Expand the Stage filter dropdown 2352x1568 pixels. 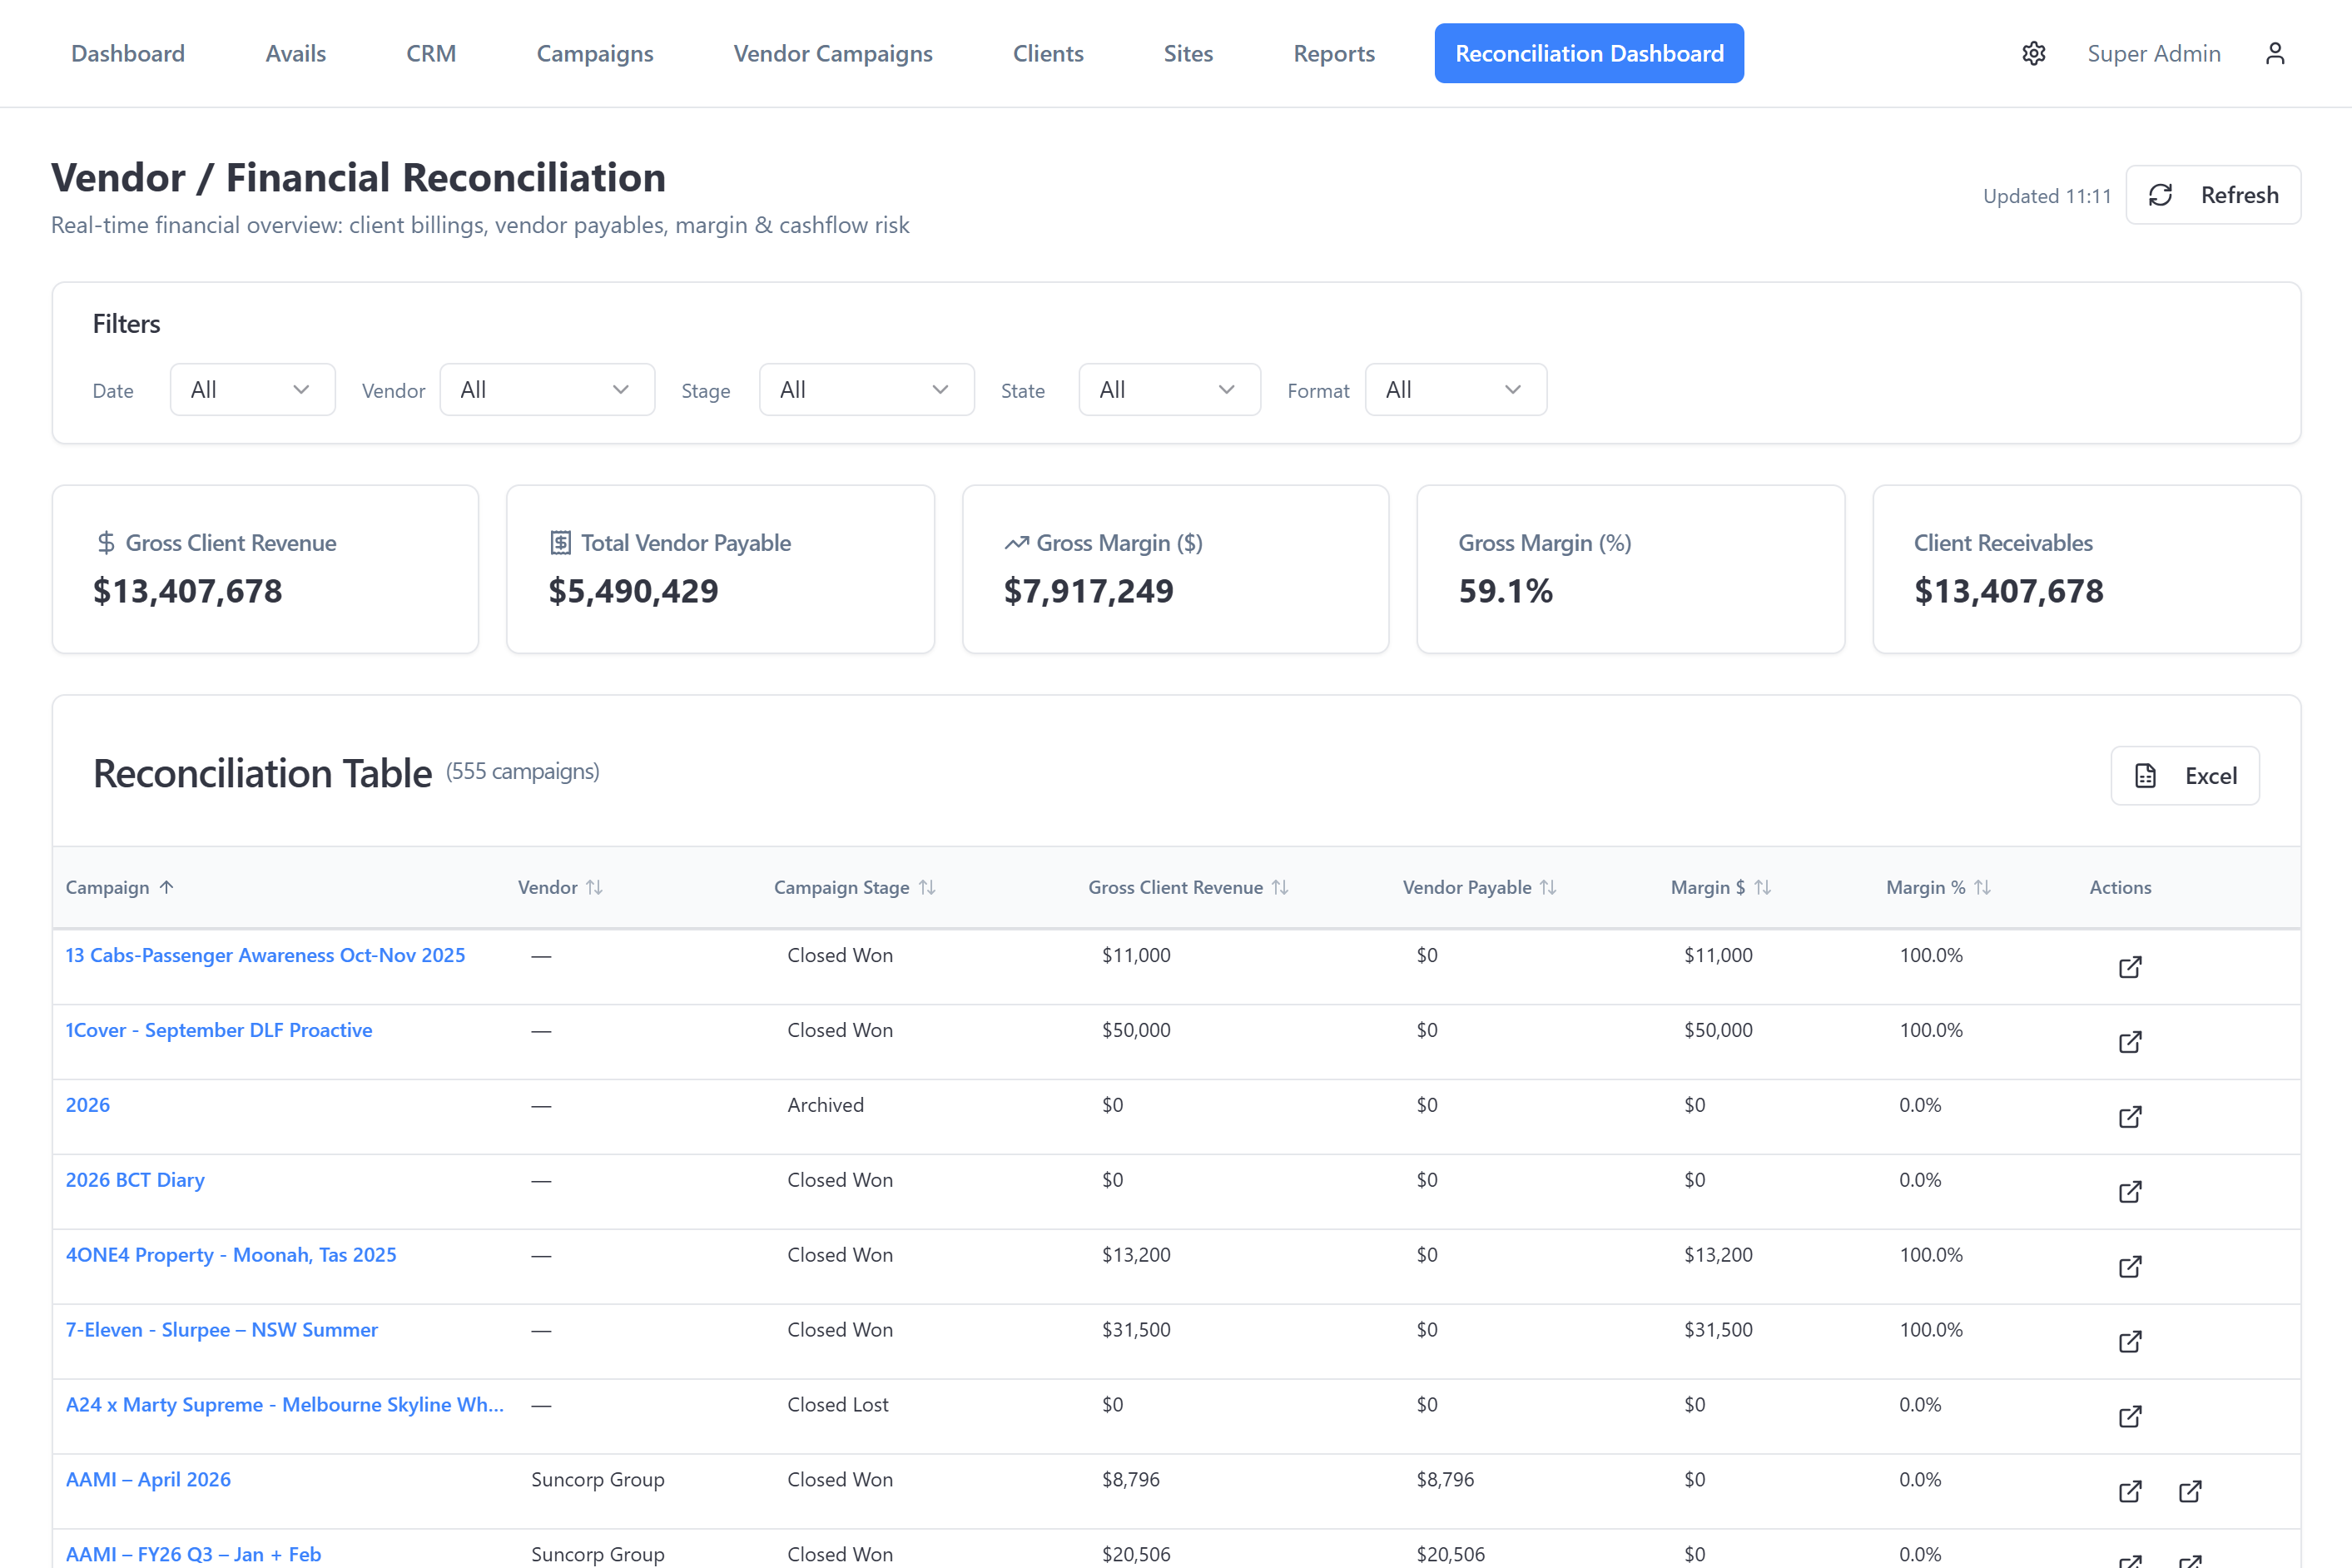866,390
